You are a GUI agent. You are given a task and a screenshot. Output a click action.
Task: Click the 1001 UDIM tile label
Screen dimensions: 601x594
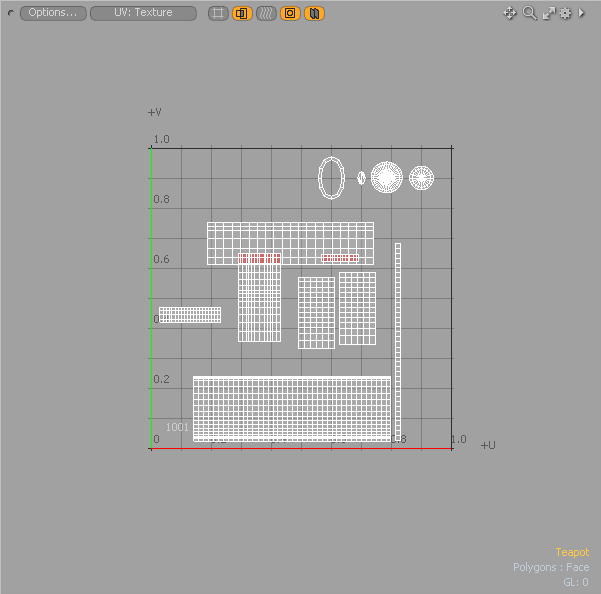coord(177,427)
